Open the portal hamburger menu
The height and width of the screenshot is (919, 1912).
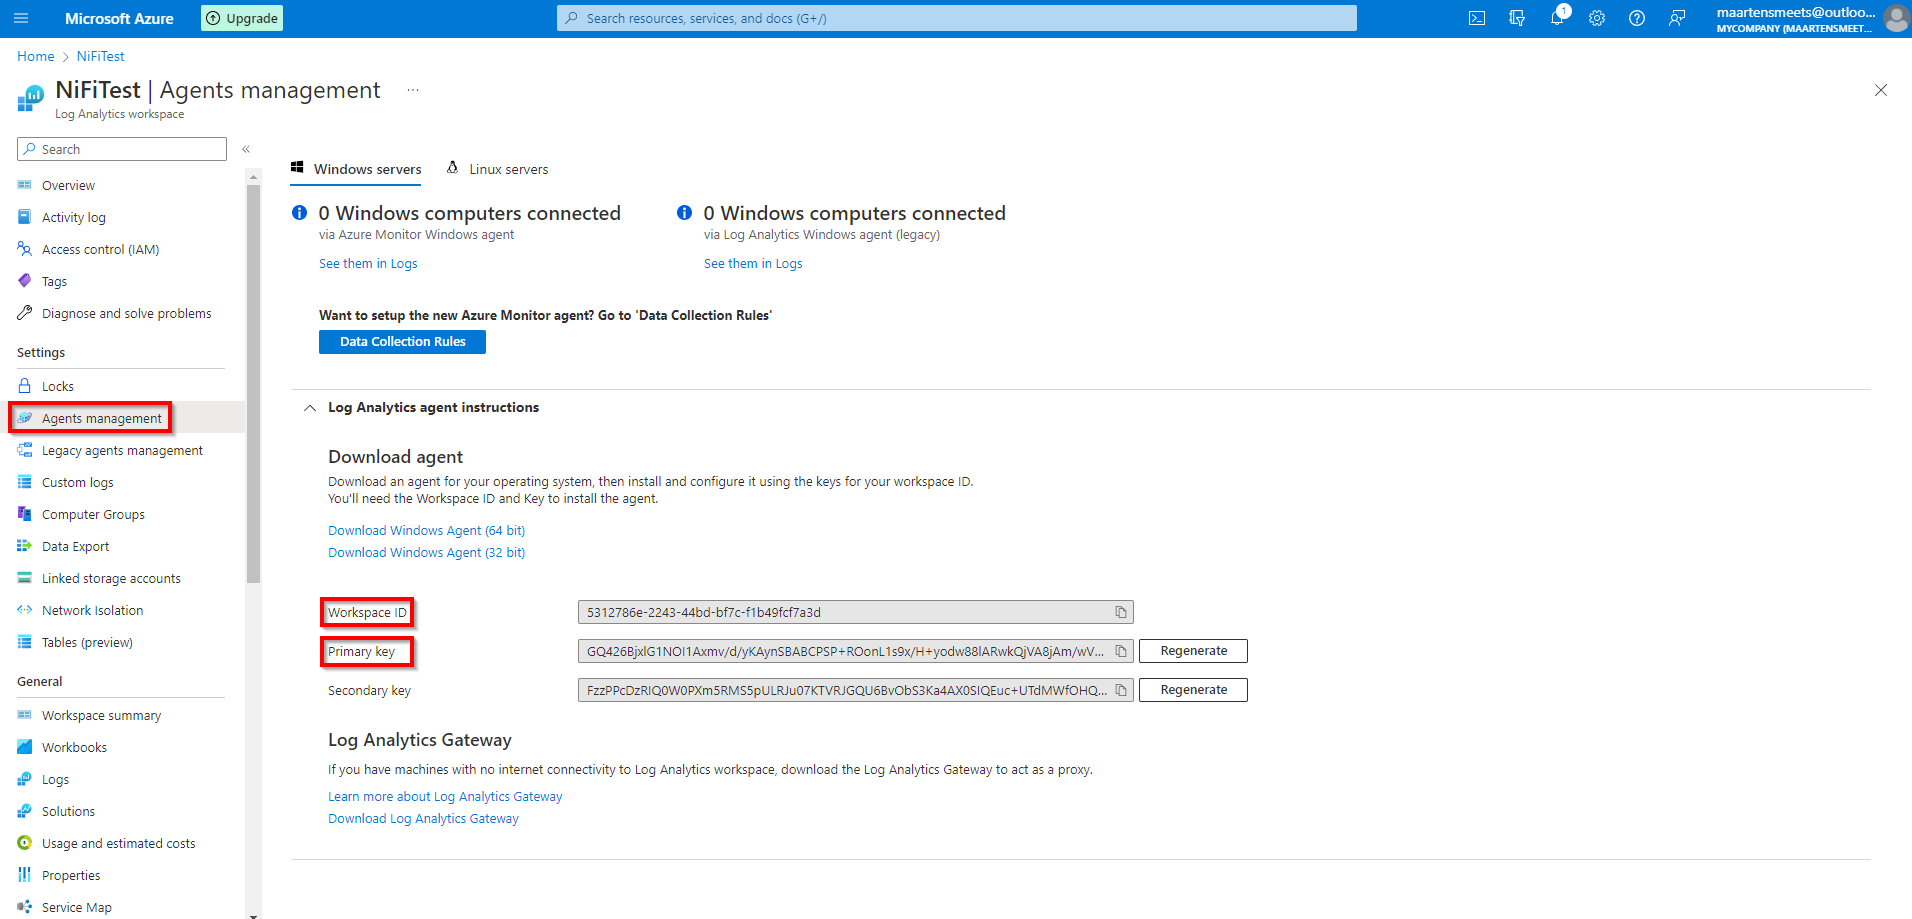click(x=21, y=18)
